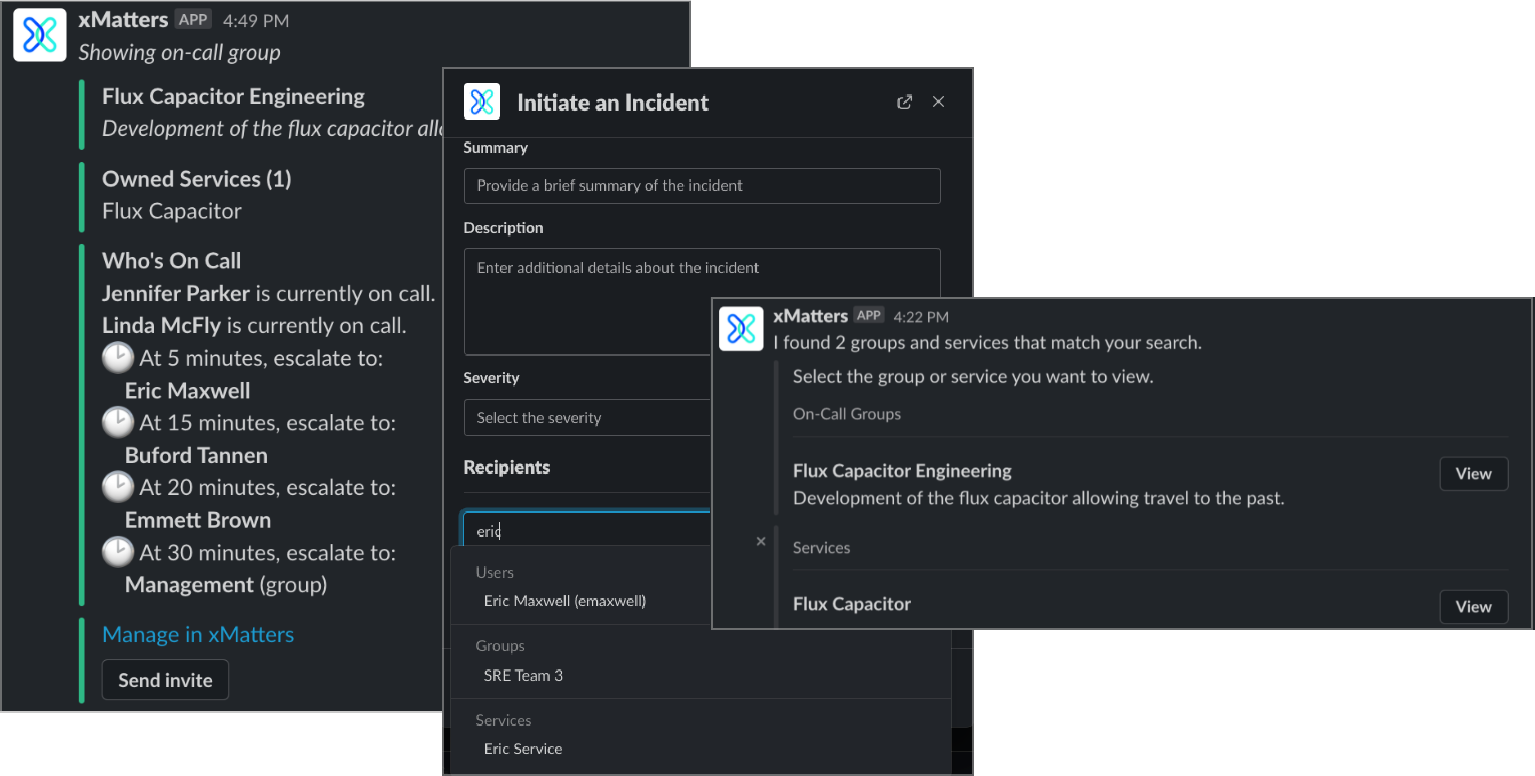
Task: Open the Manage in xMatters link
Action: click(198, 635)
